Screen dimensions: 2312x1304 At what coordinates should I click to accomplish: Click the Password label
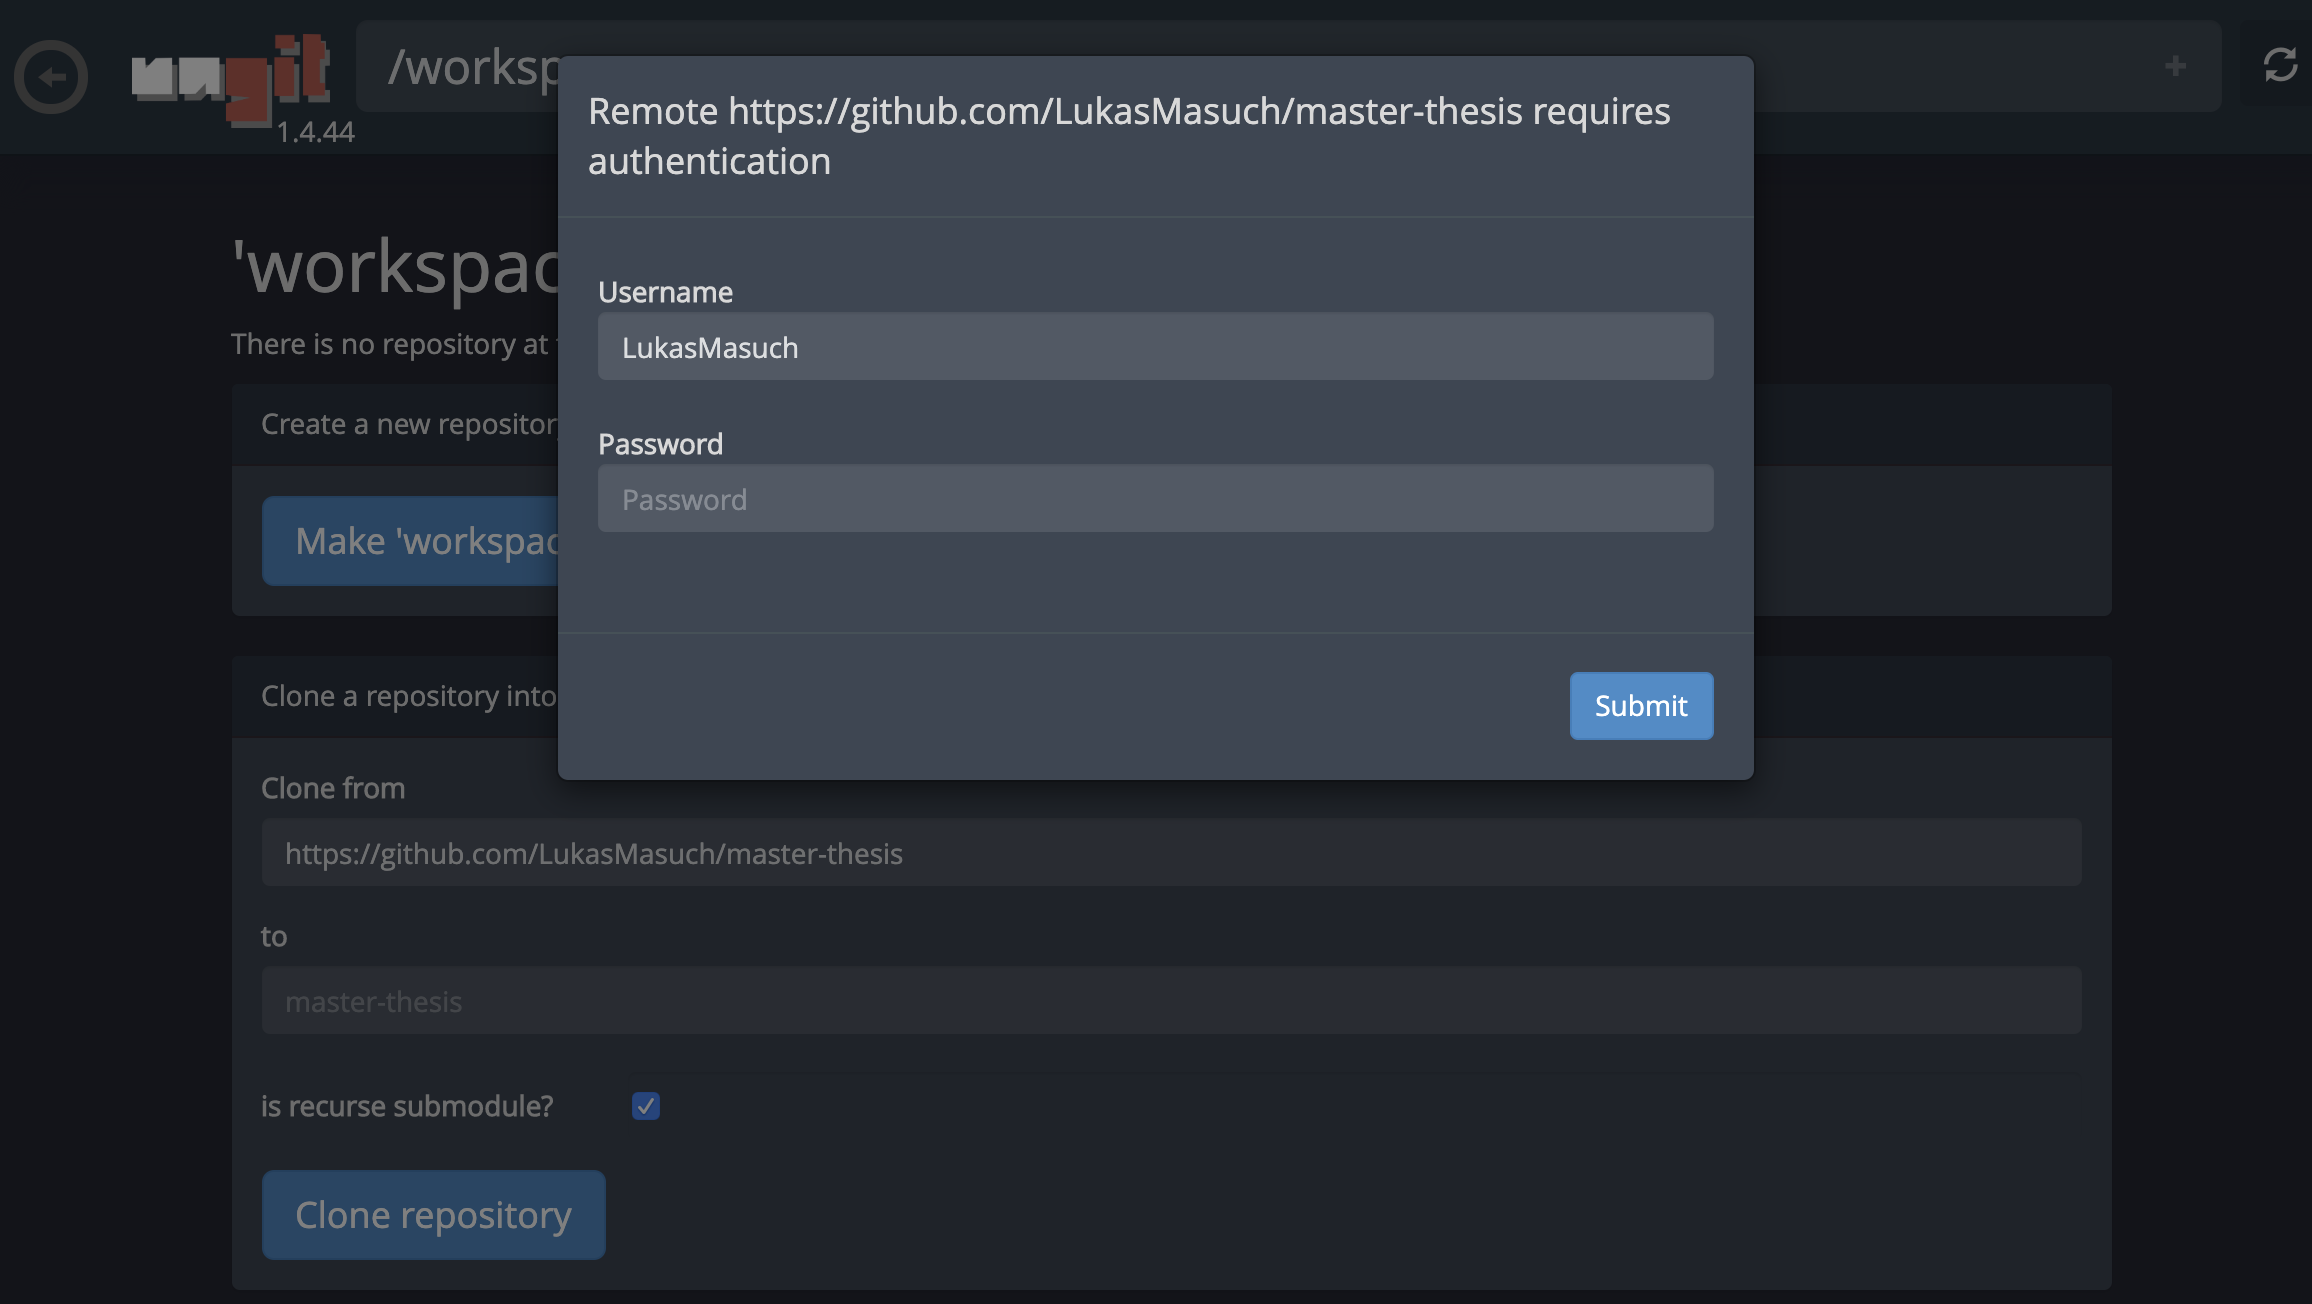[x=660, y=444]
